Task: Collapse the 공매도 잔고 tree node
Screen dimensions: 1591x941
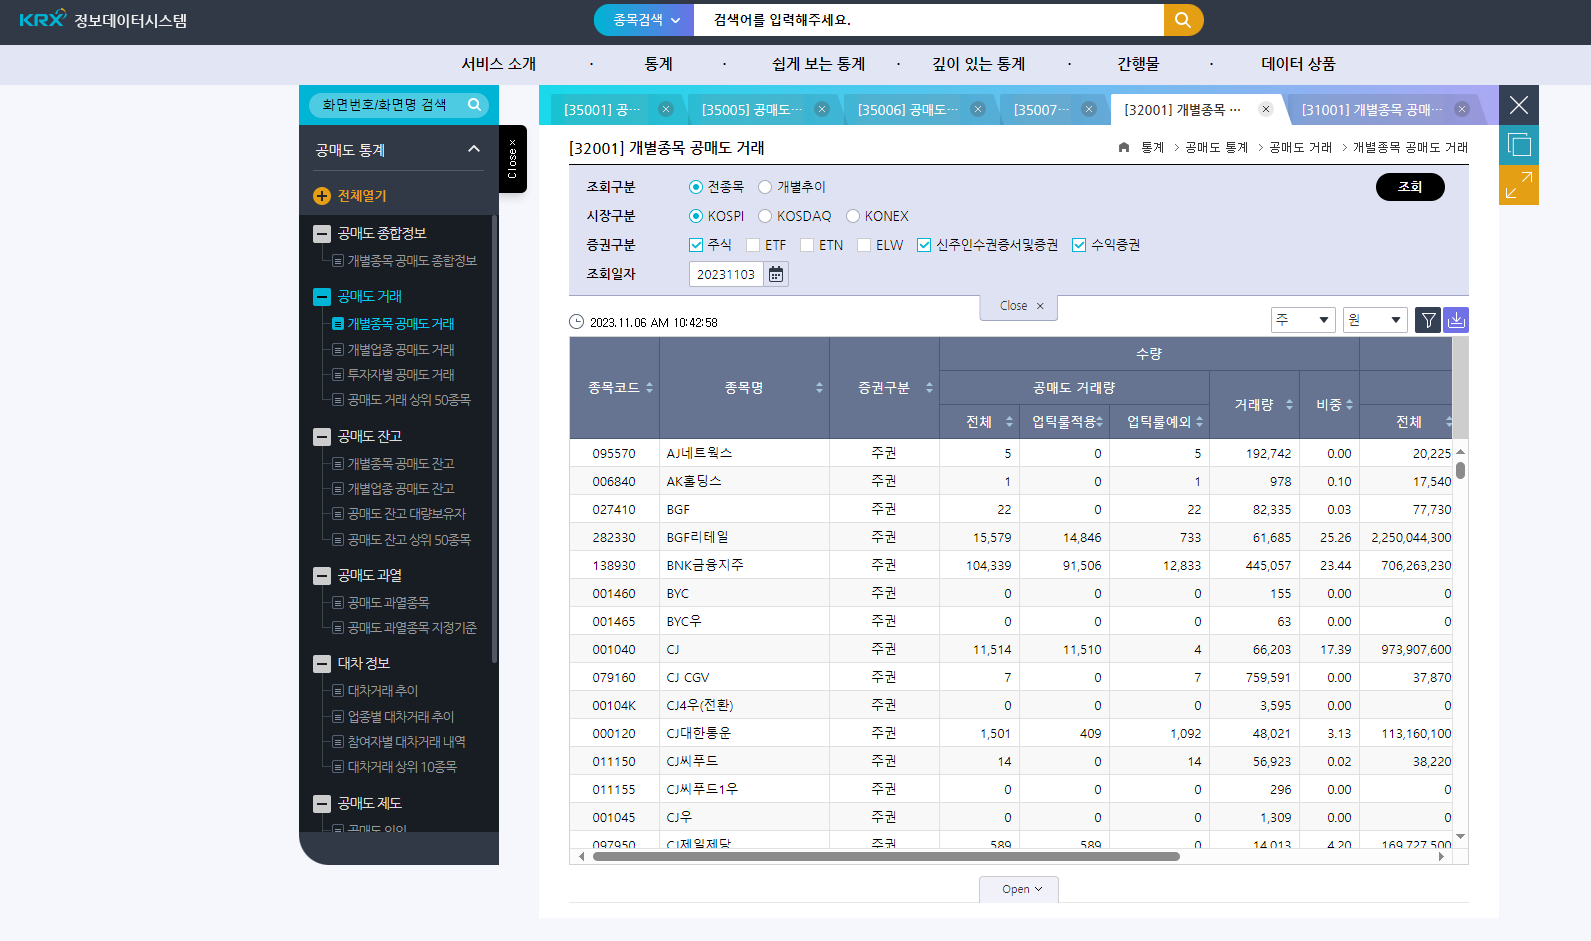Action: pyautogui.click(x=322, y=437)
